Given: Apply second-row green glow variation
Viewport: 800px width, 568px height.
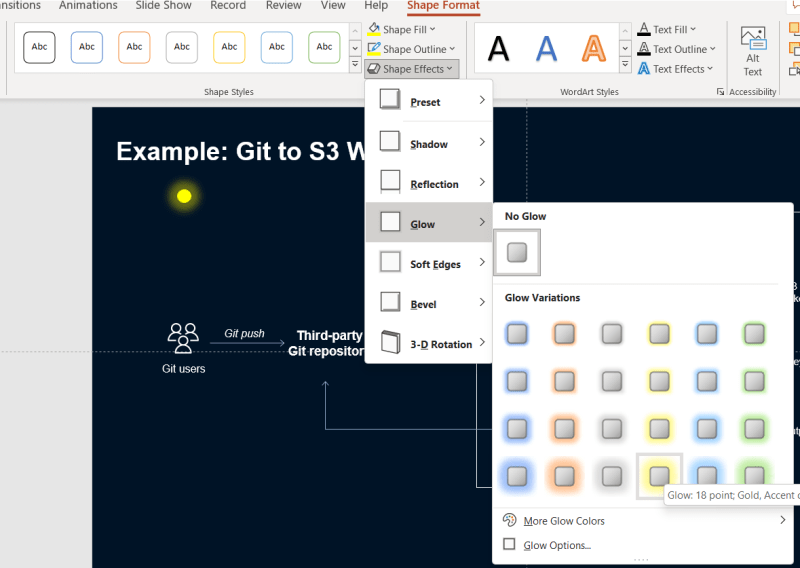Looking at the screenshot, I should [754, 382].
